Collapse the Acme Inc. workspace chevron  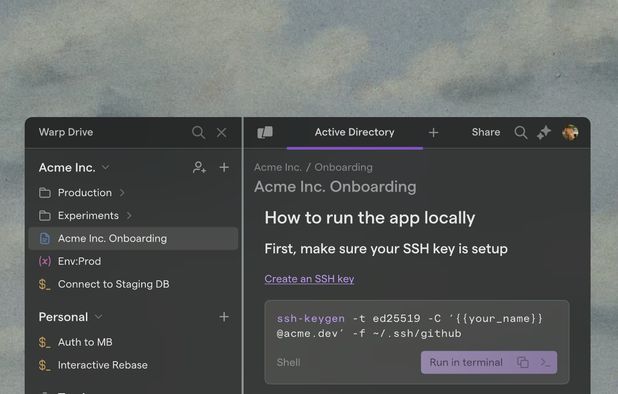pos(106,168)
